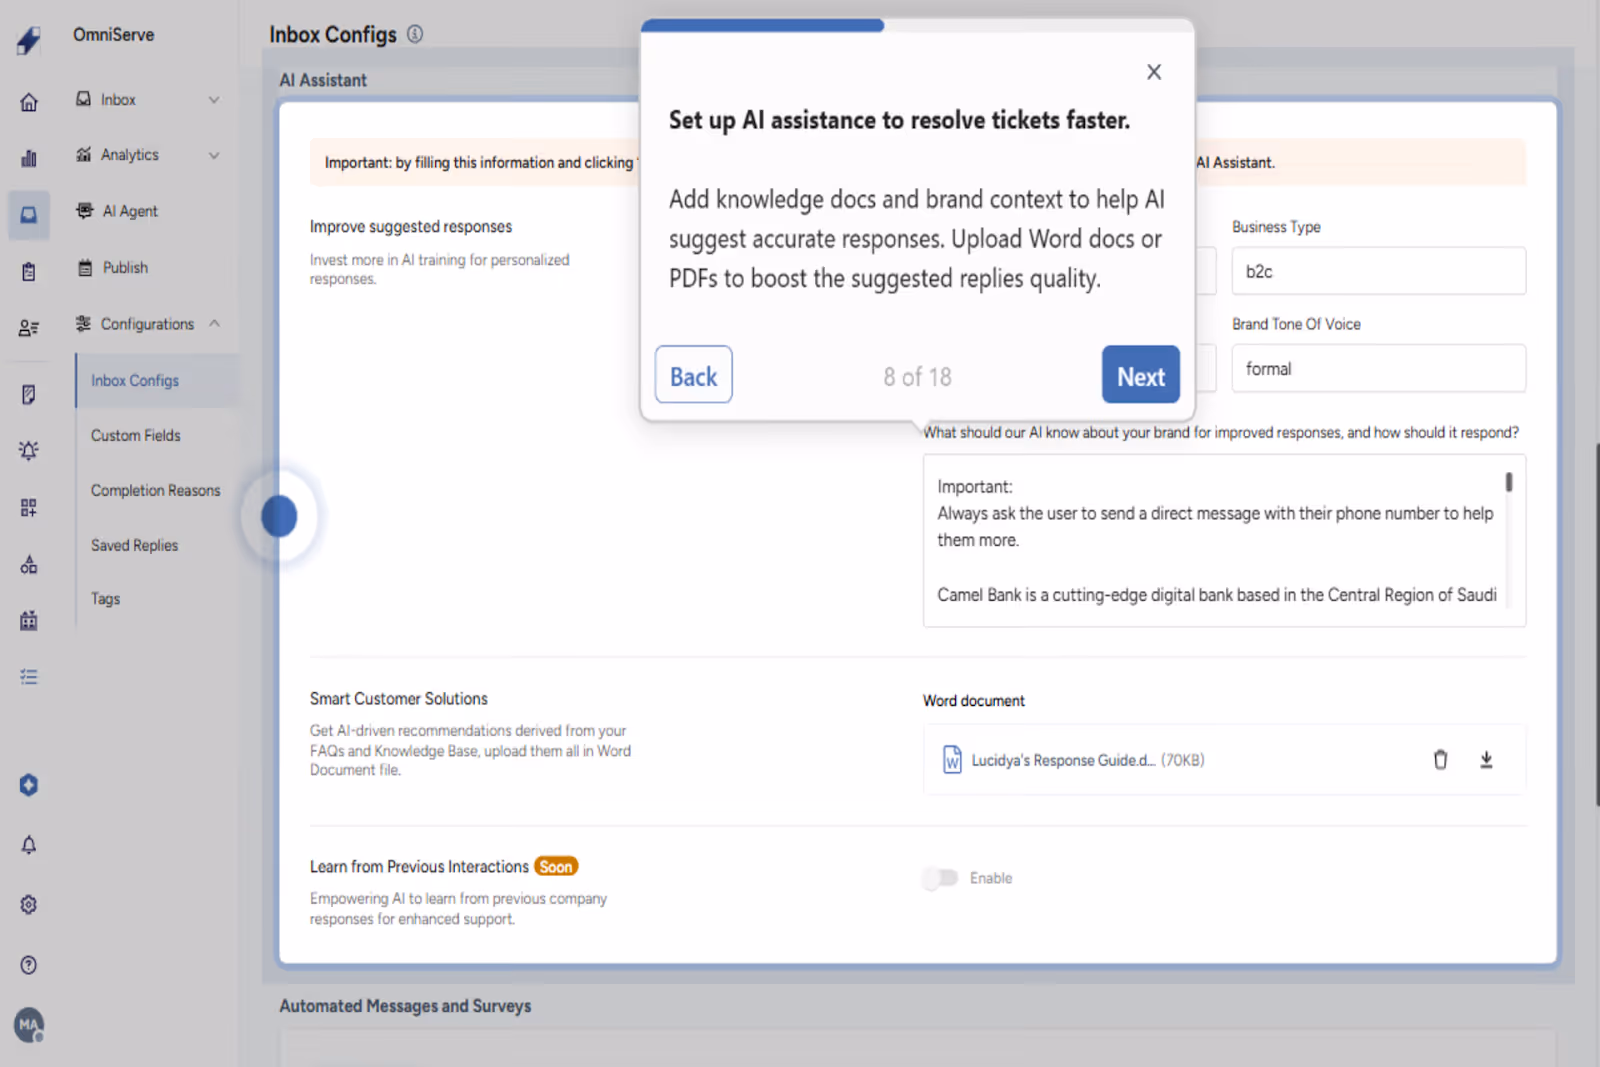The height and width of the screenshot is (1067, 1600).
Task: Open the checklist rail icon
Action: click(x=29, y=677)
